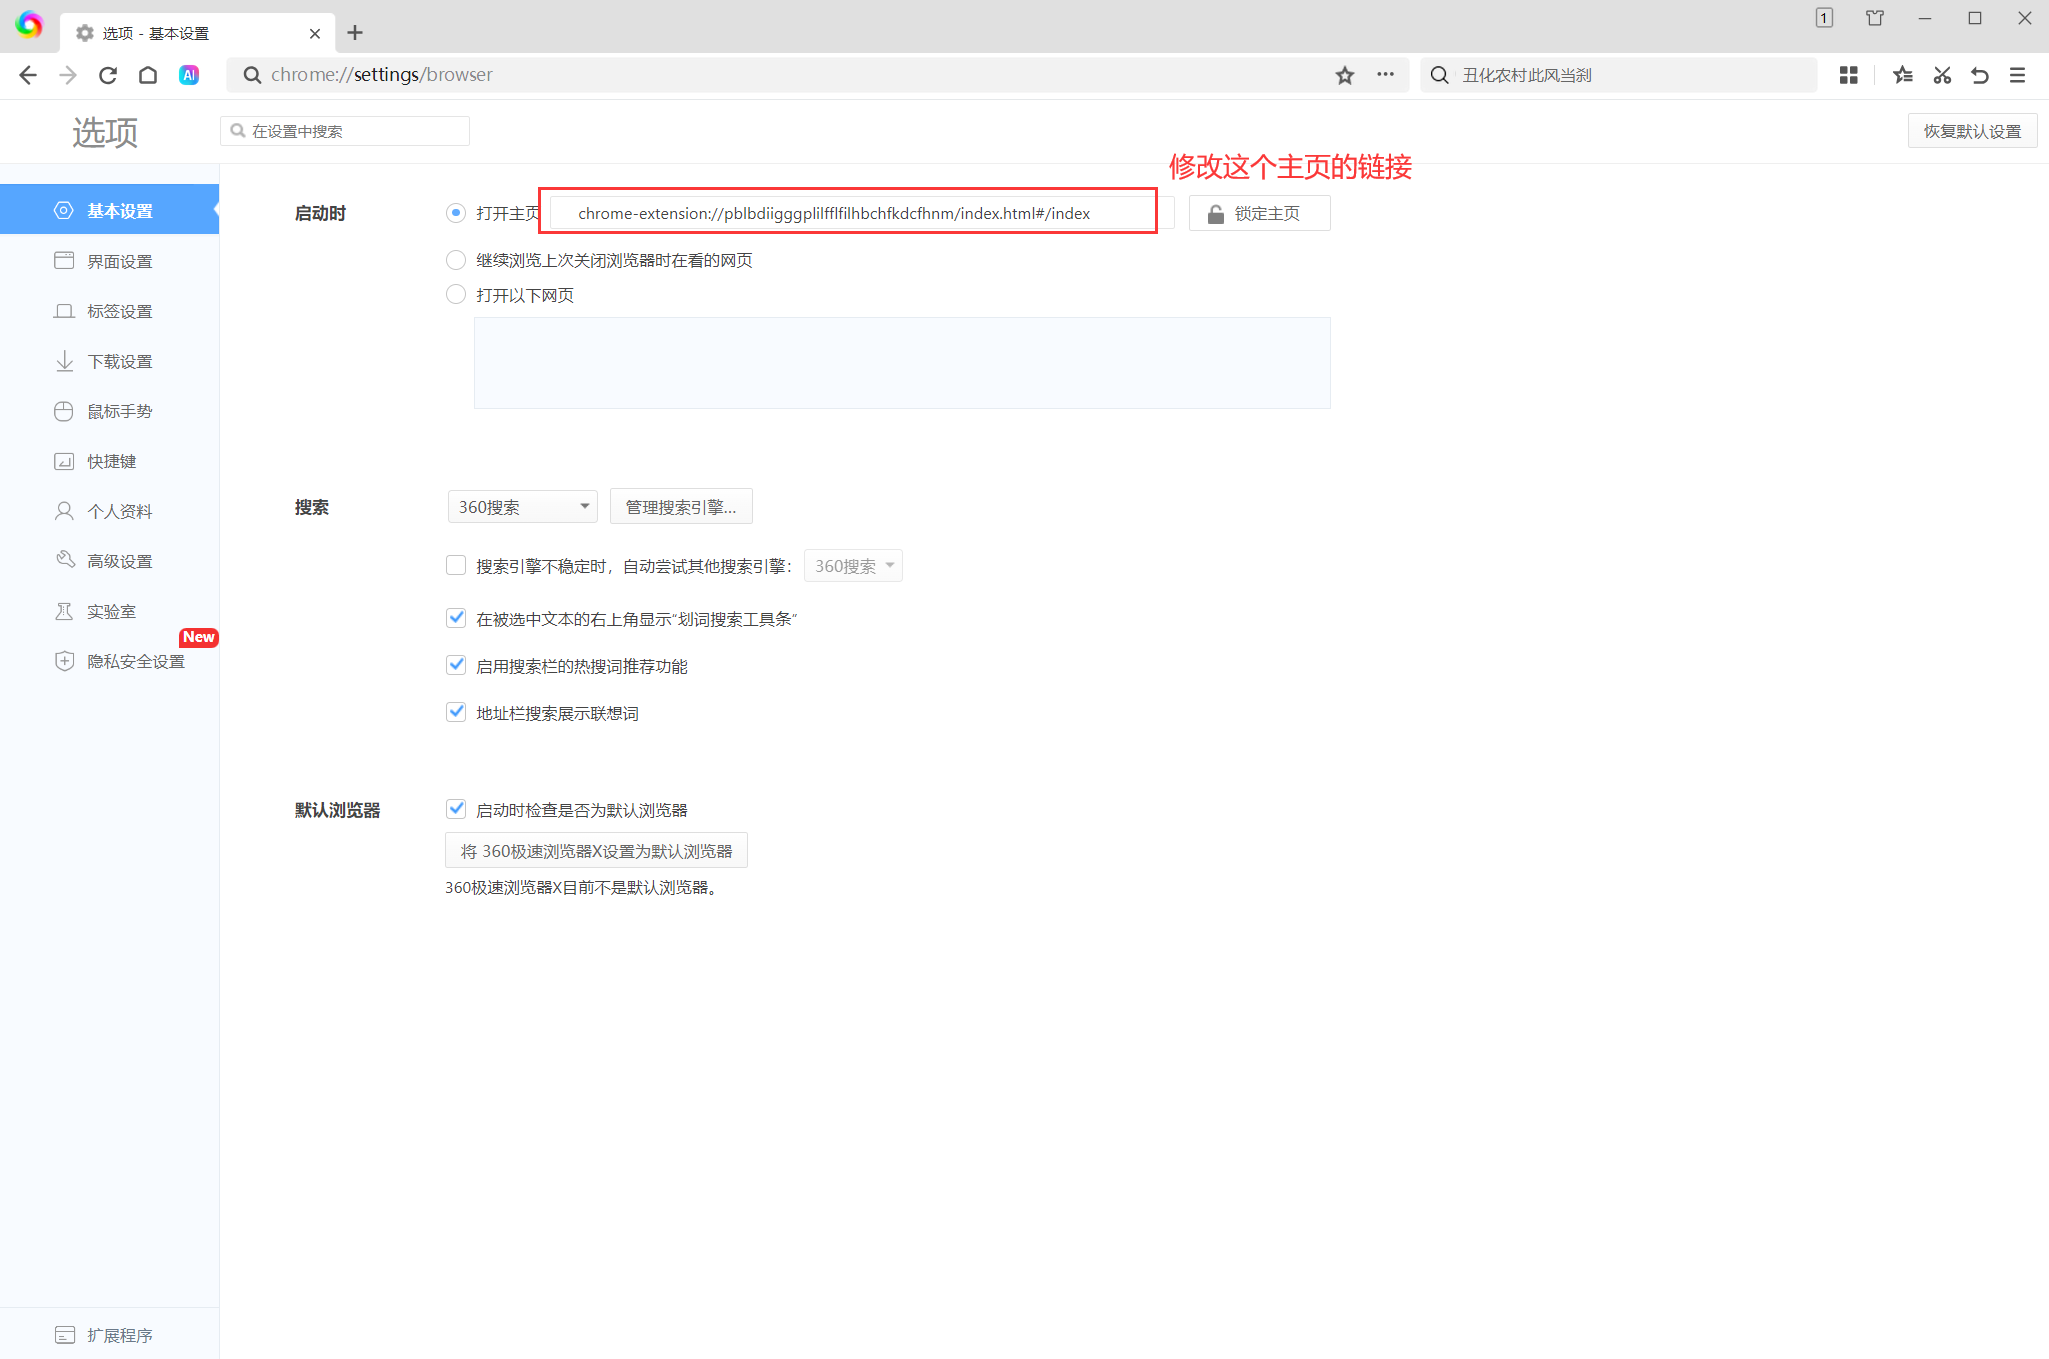The width and height of the screenshot is (2049, 1359).
Task: Open the hamburger main menu
Action: [x=2017, y=75]
